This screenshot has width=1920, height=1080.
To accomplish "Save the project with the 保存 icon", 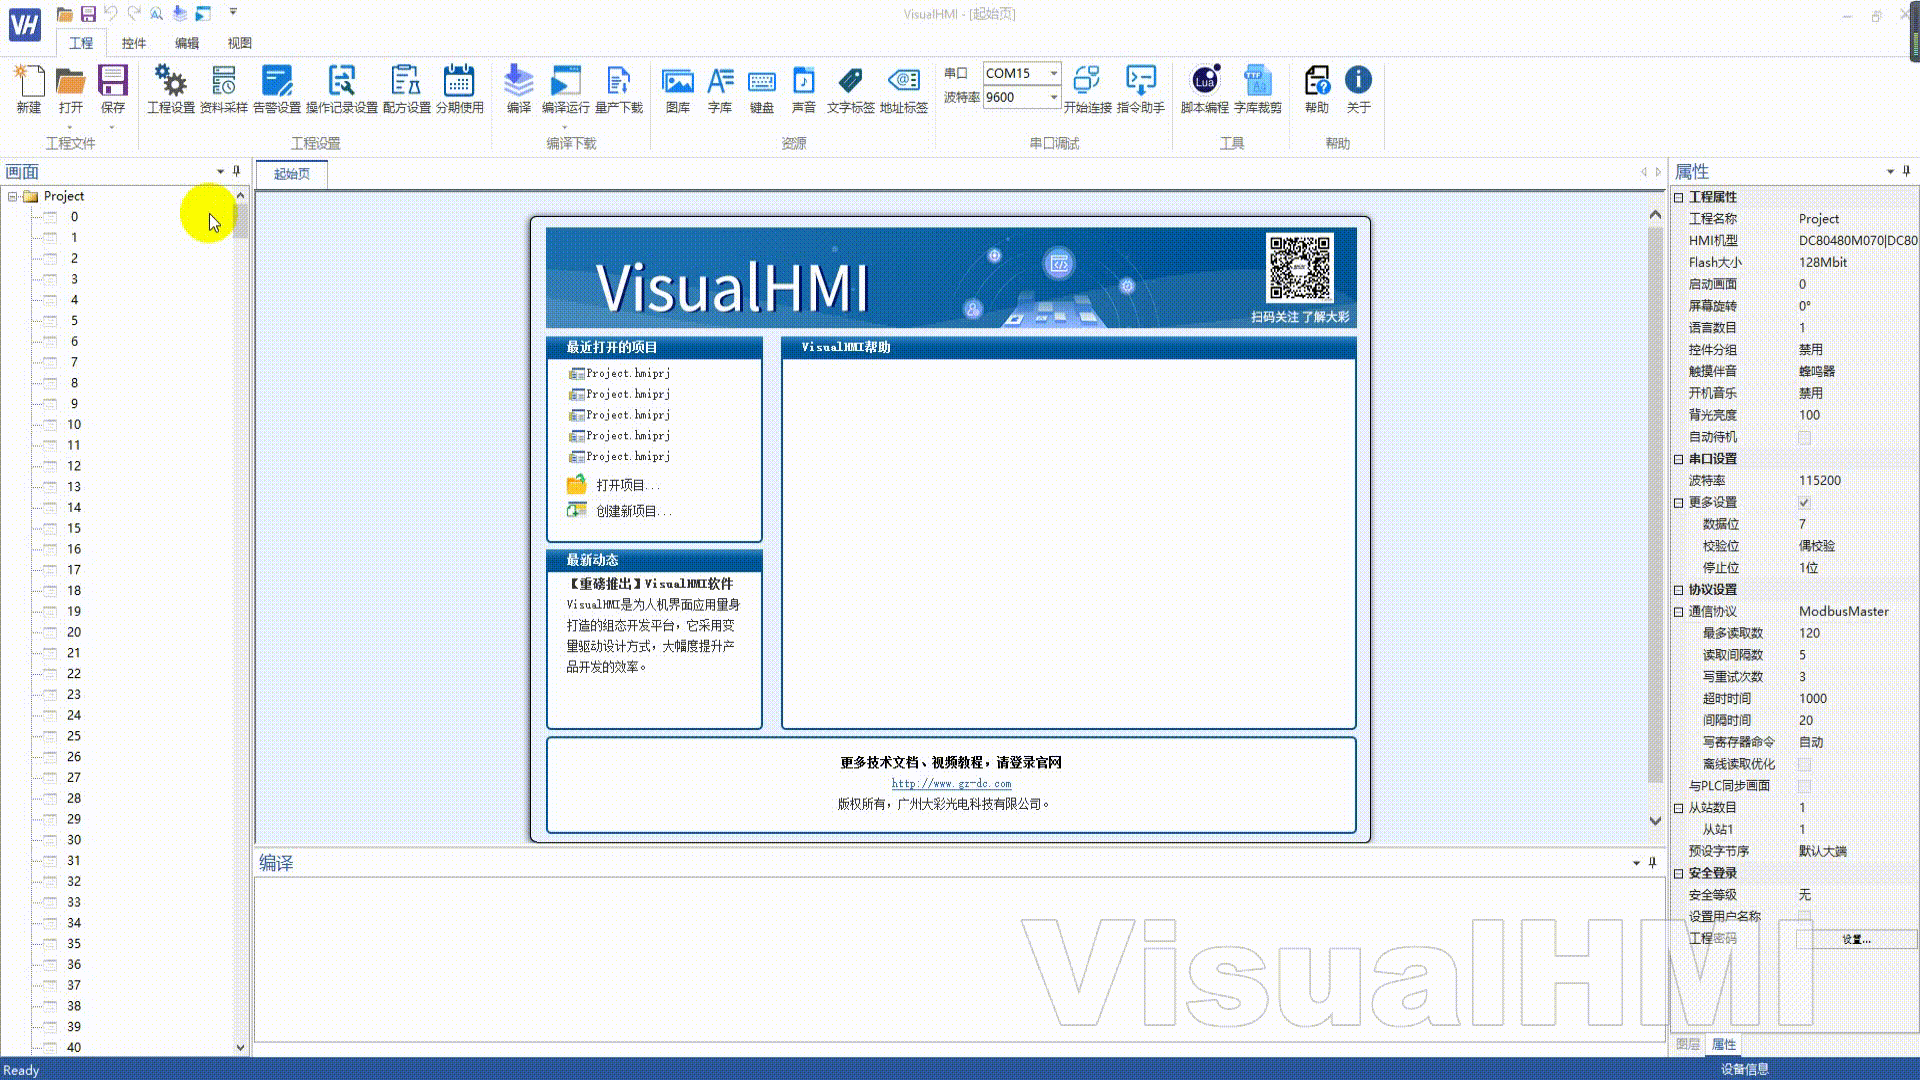I will pyautogui.click(x=112, y=89).
